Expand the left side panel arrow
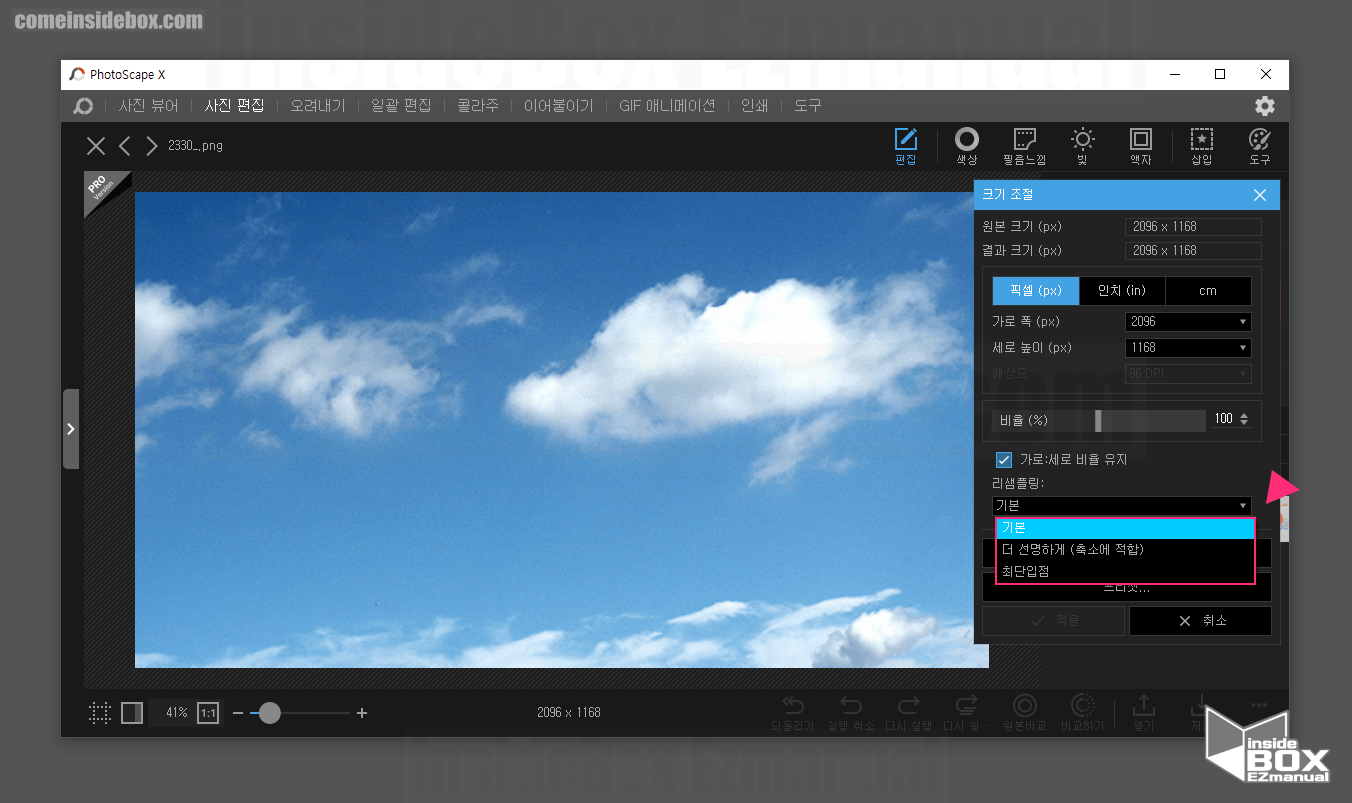This screenshot has height=803, width=1352. tap(70, 429)
